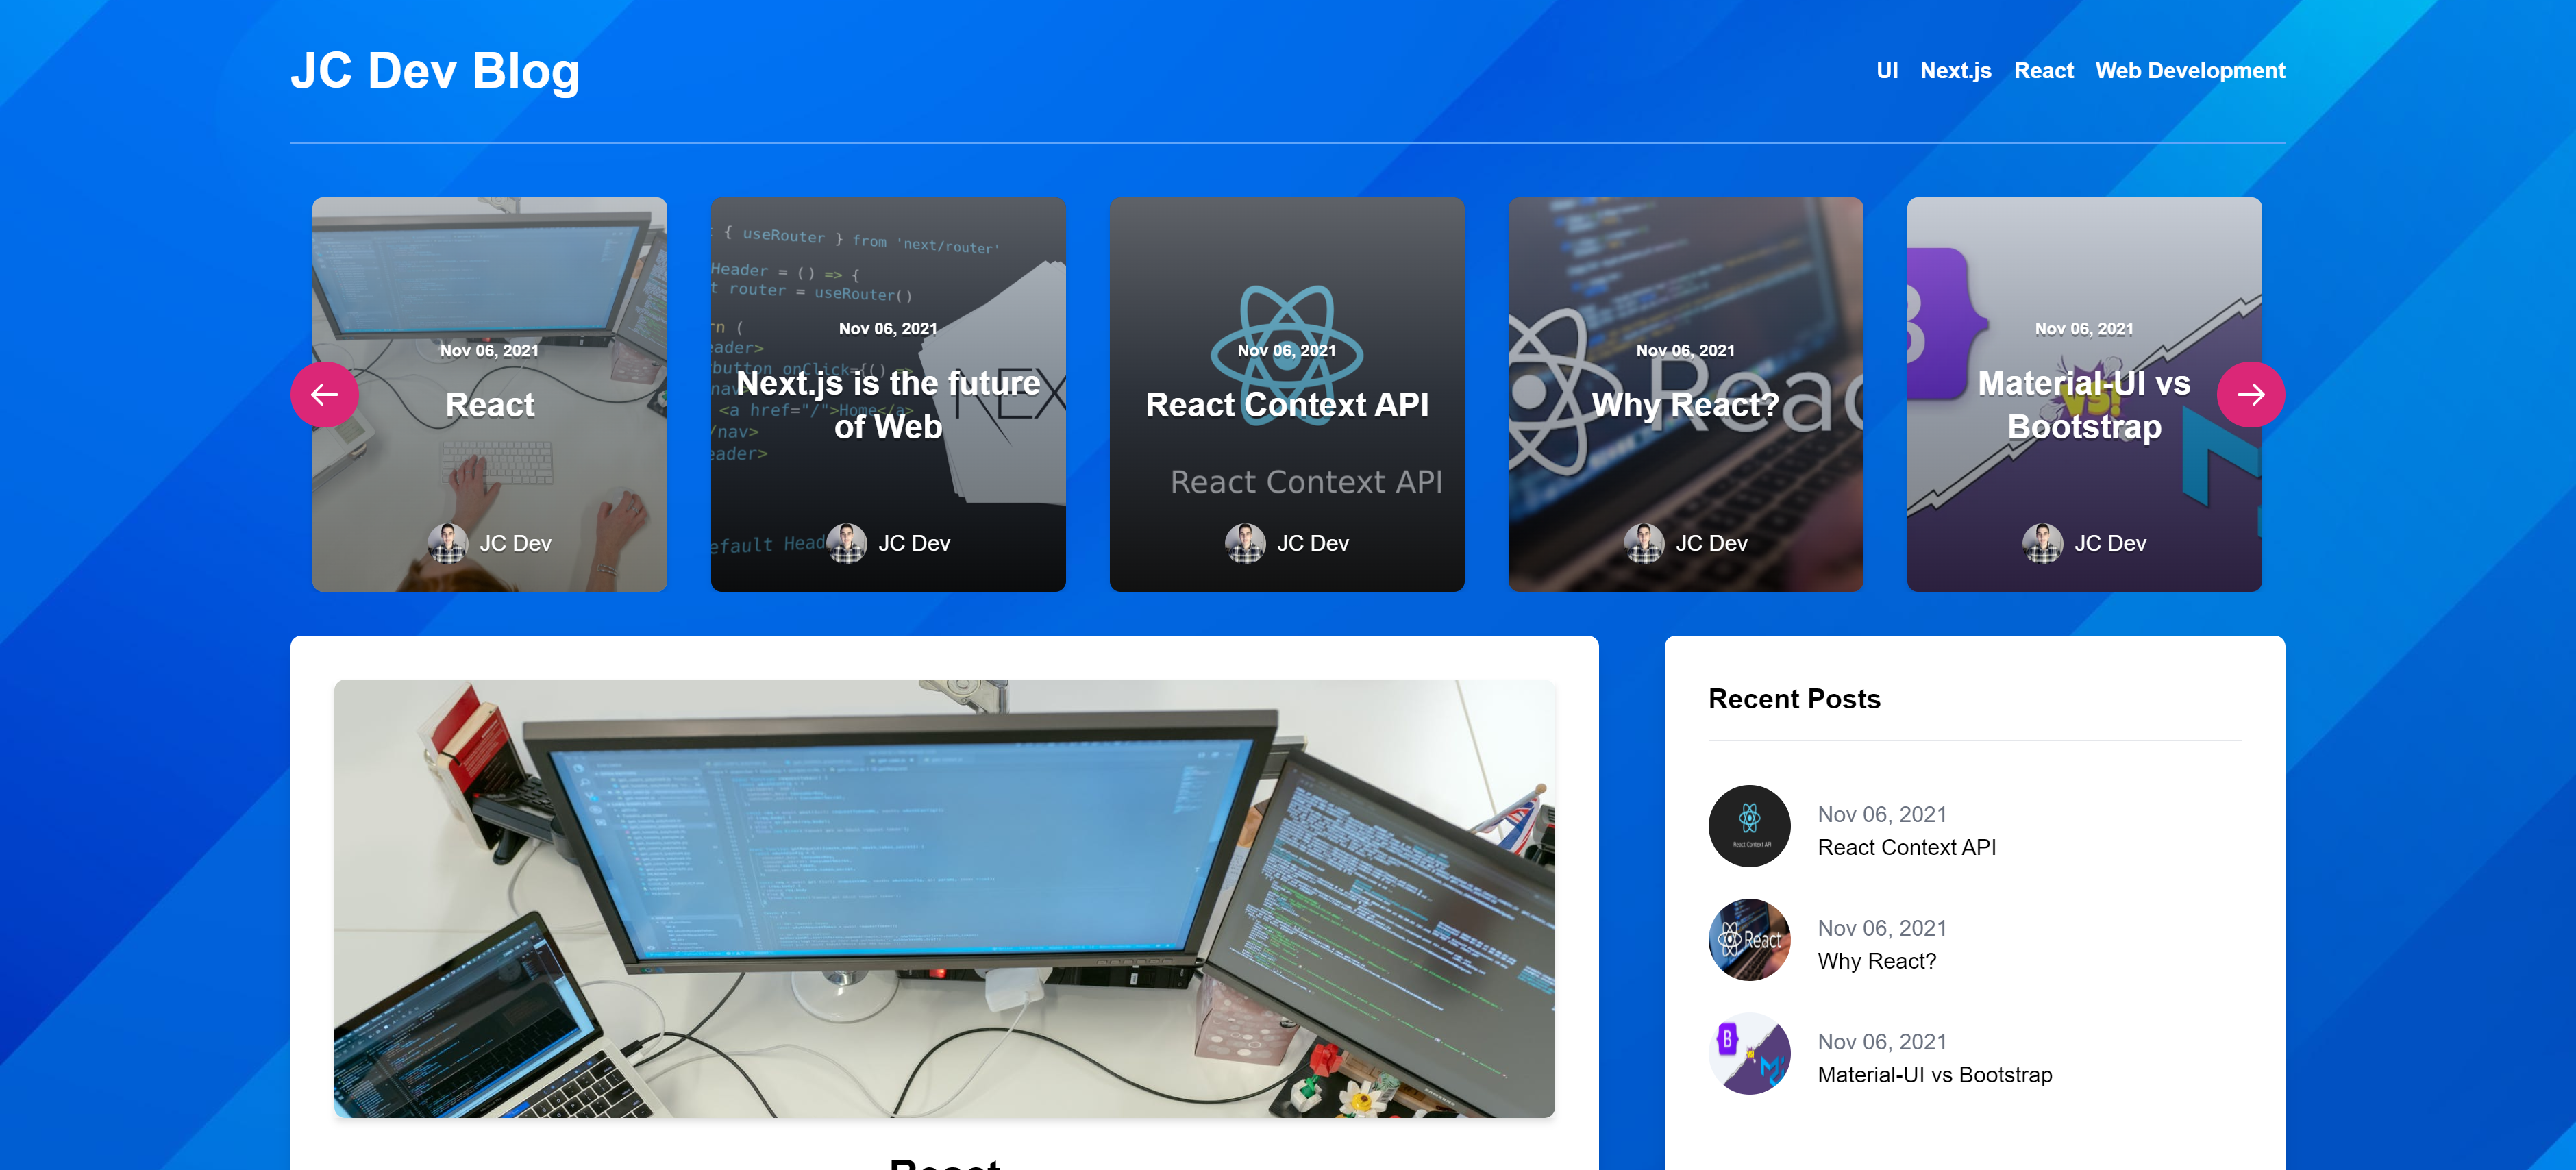2576x1170 pixels.
Task: Click the author avatar on the Why React? card
Action: click(x=1644, y=543)
